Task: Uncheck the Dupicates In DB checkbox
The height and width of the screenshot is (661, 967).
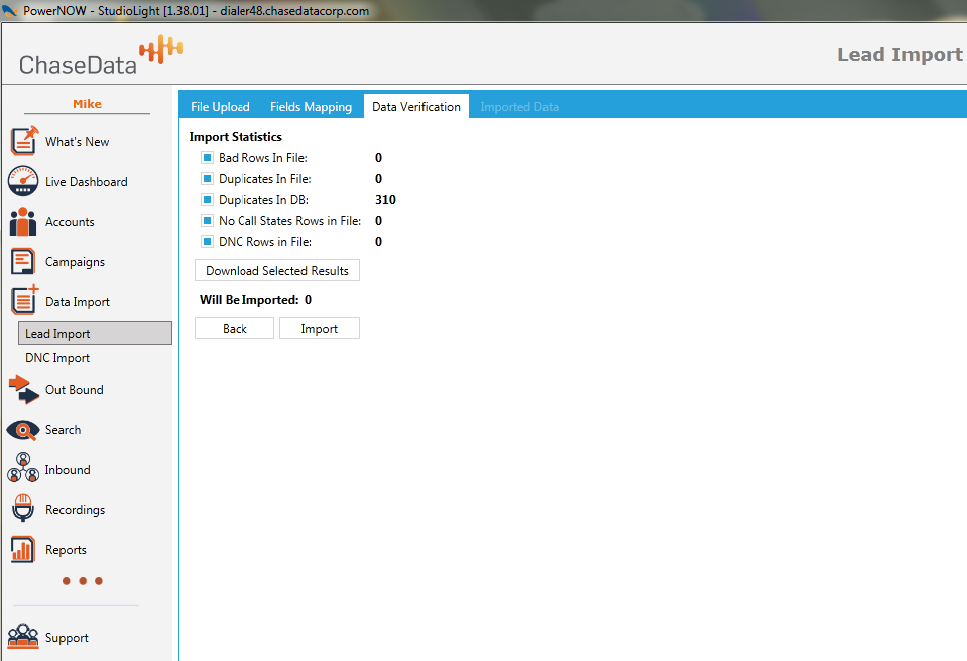Action: [208, 200]
